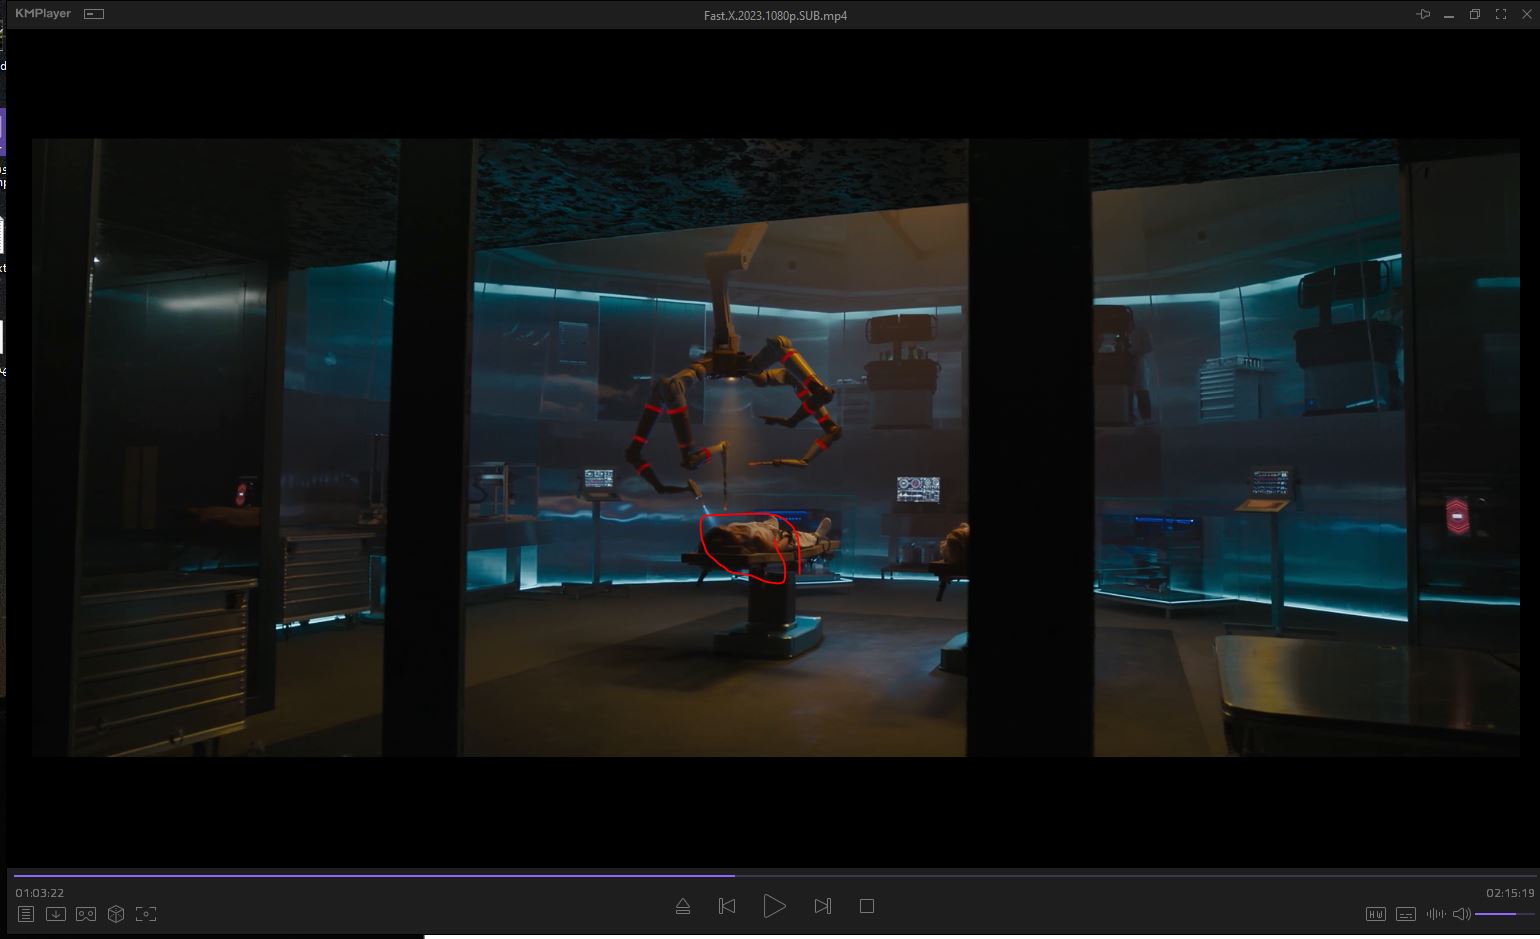Click the compact mode icon beside KMPlayer
The image size is (1540, 939).
click(x=94, y=14)
